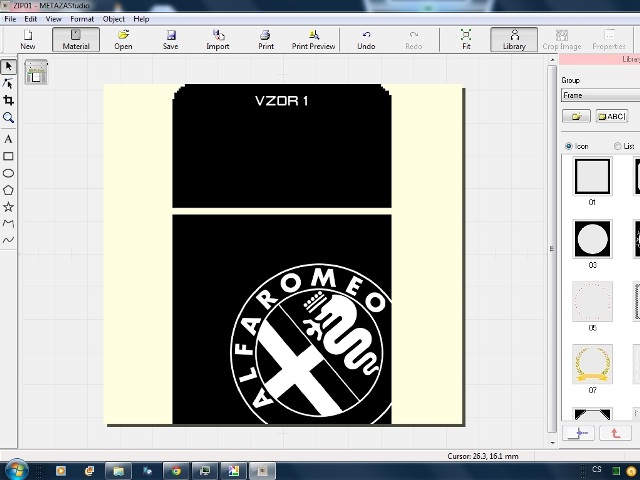Open the Object menu
The width and height of the screenshot is (640, 480).
114,19
